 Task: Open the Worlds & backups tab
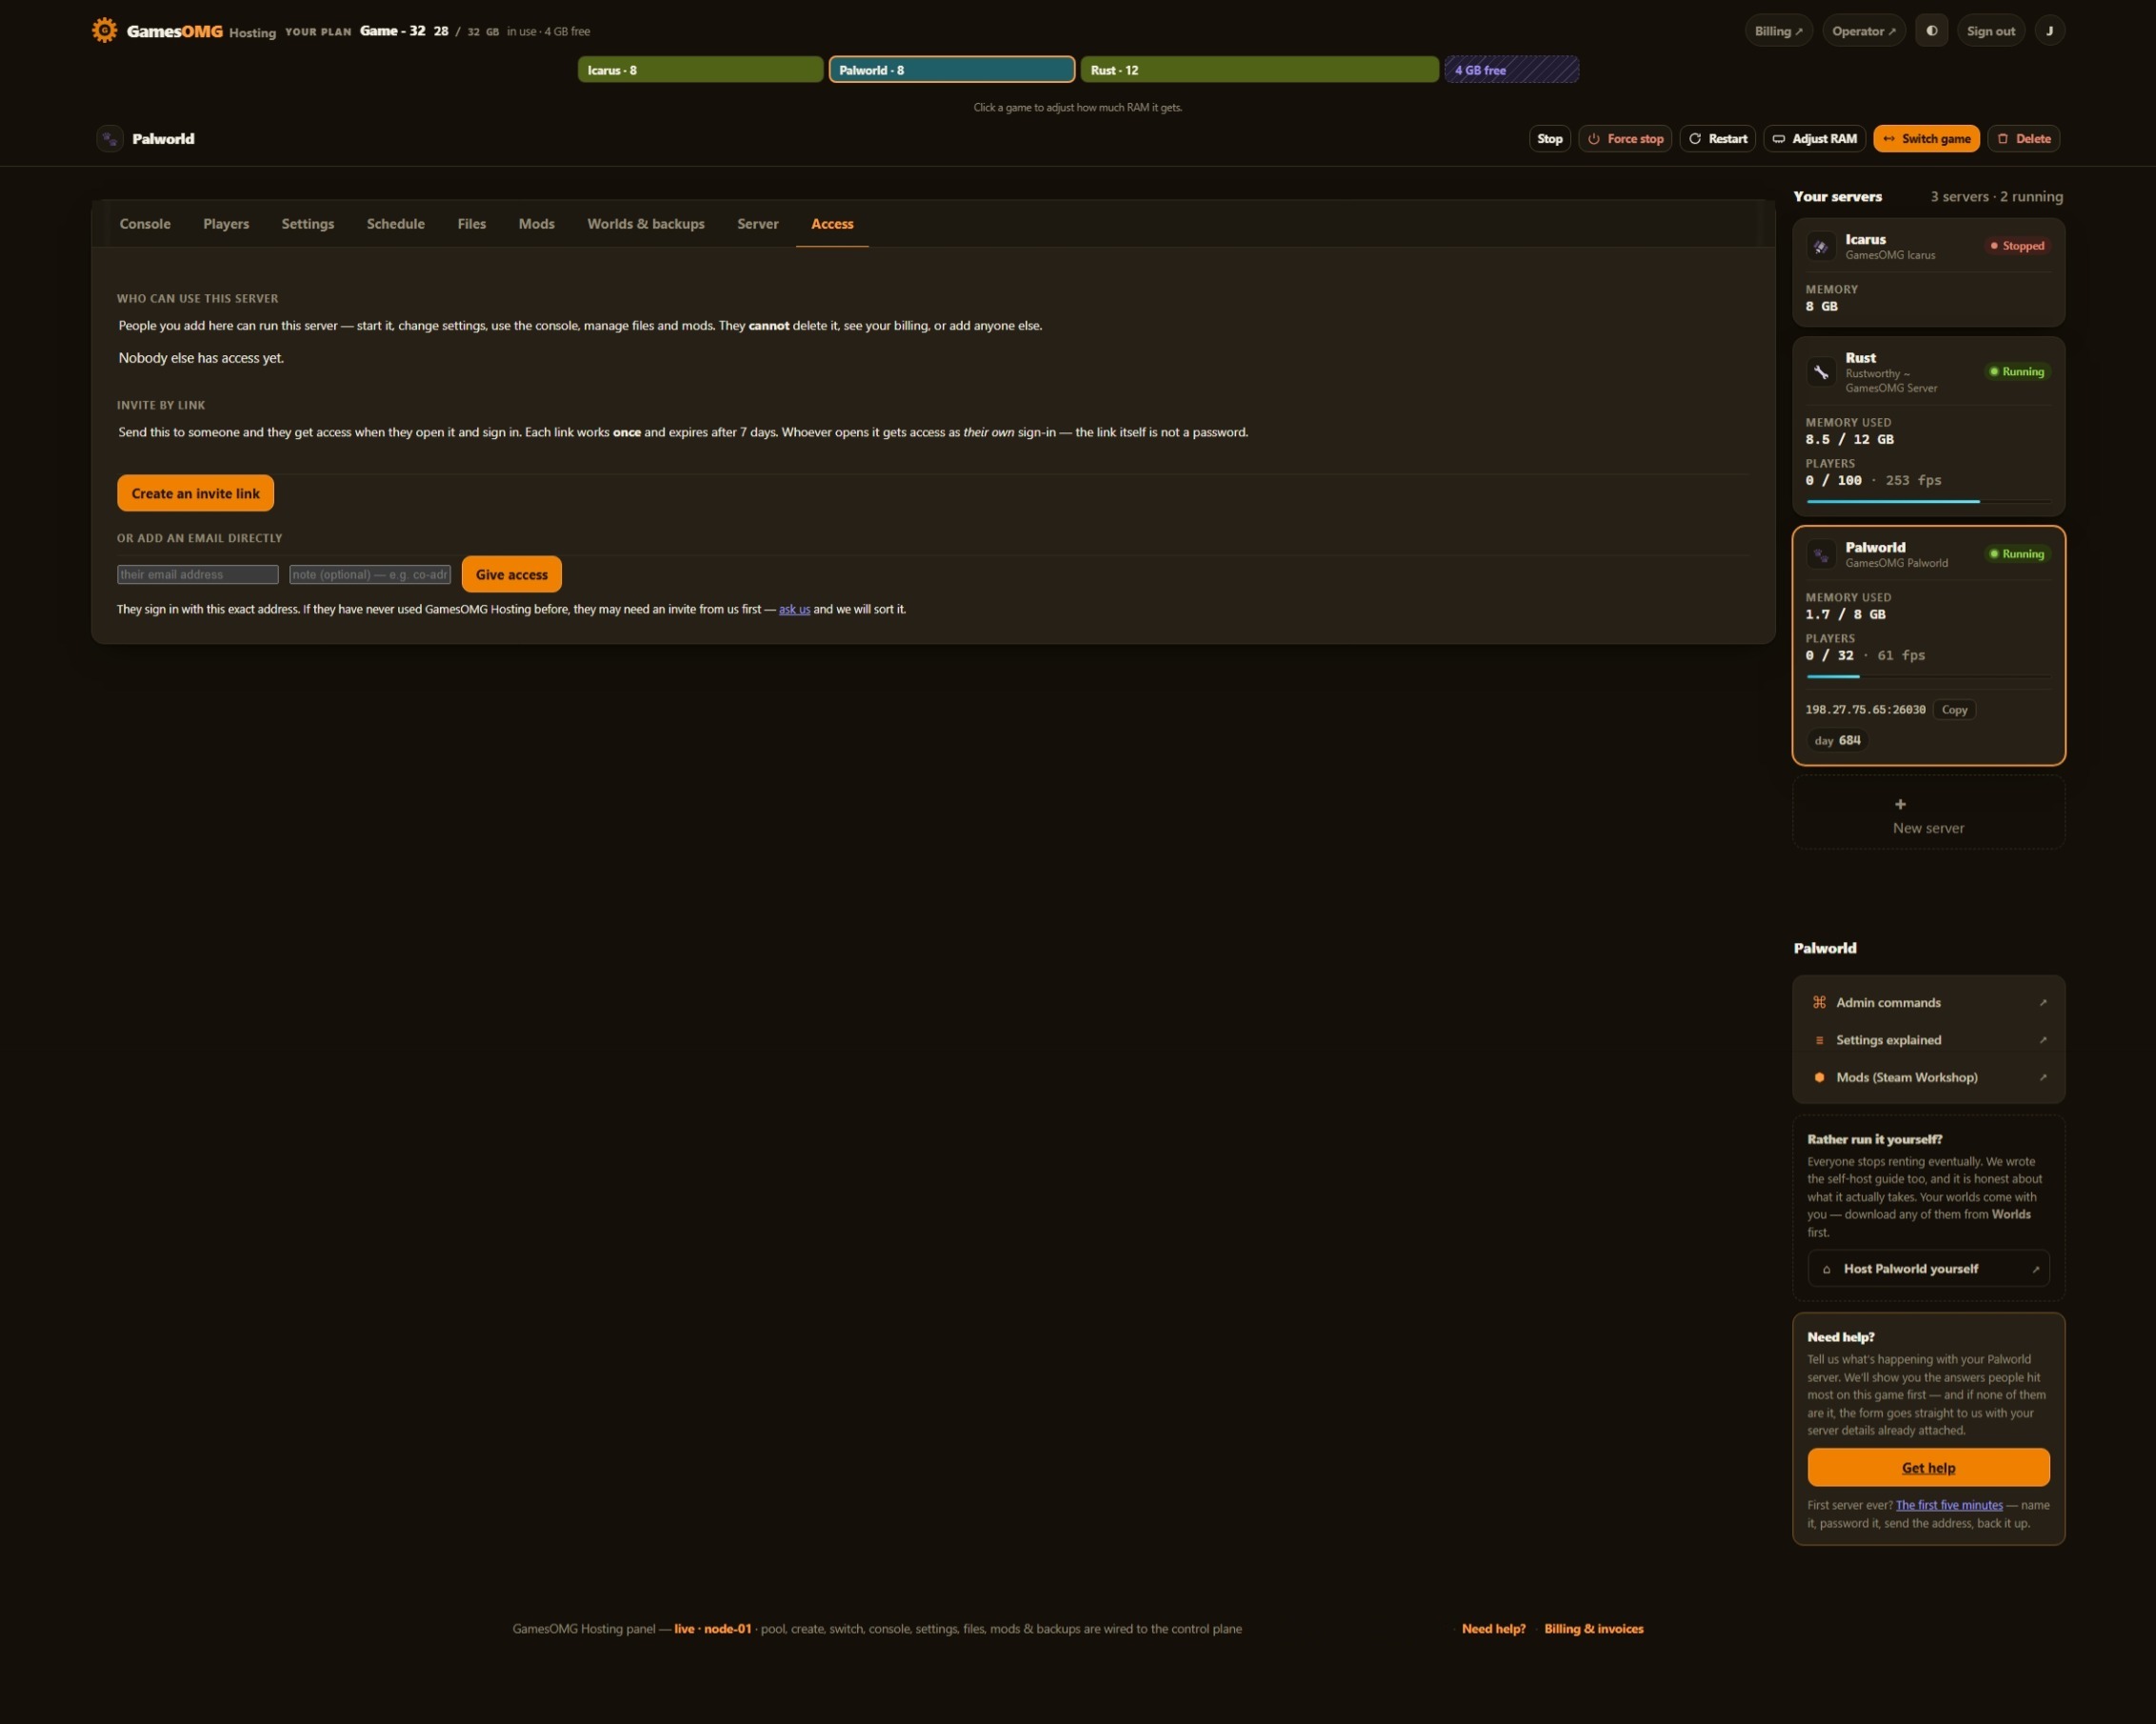point(646,224)
